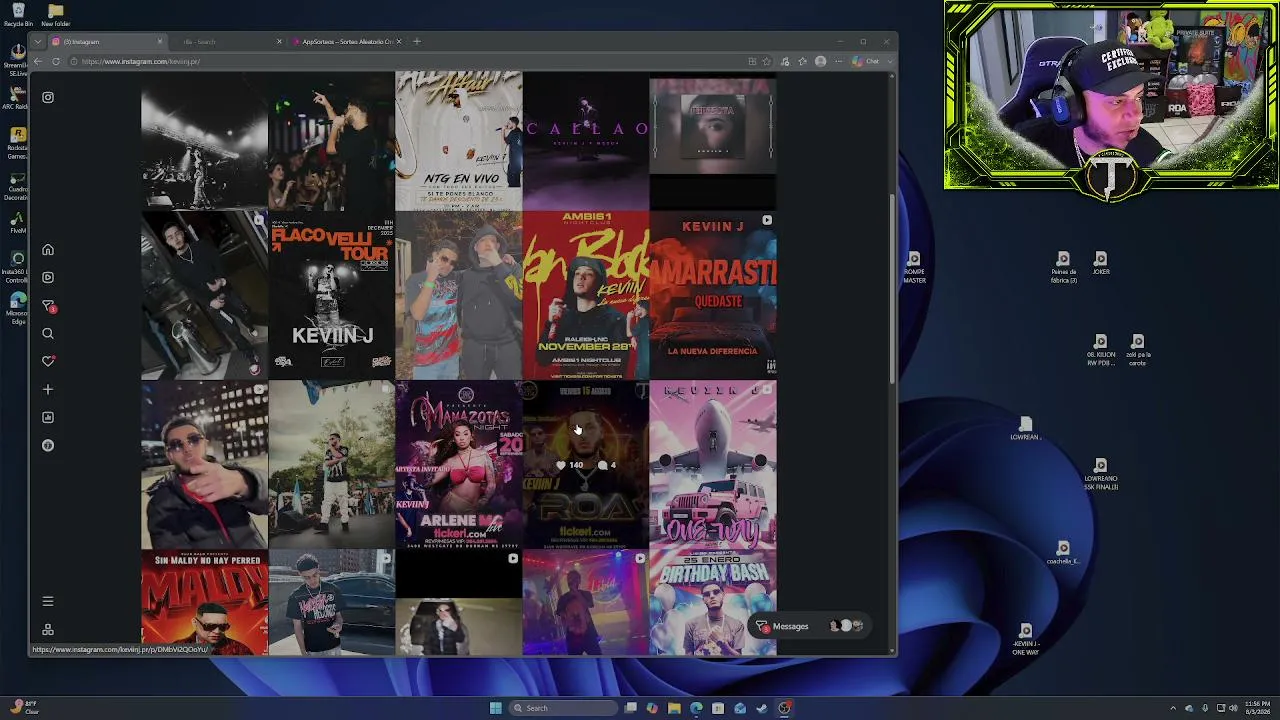
Task: Select the KEVIIN J - ONE WAY desktop file
Action: (x=1025, y=638)
